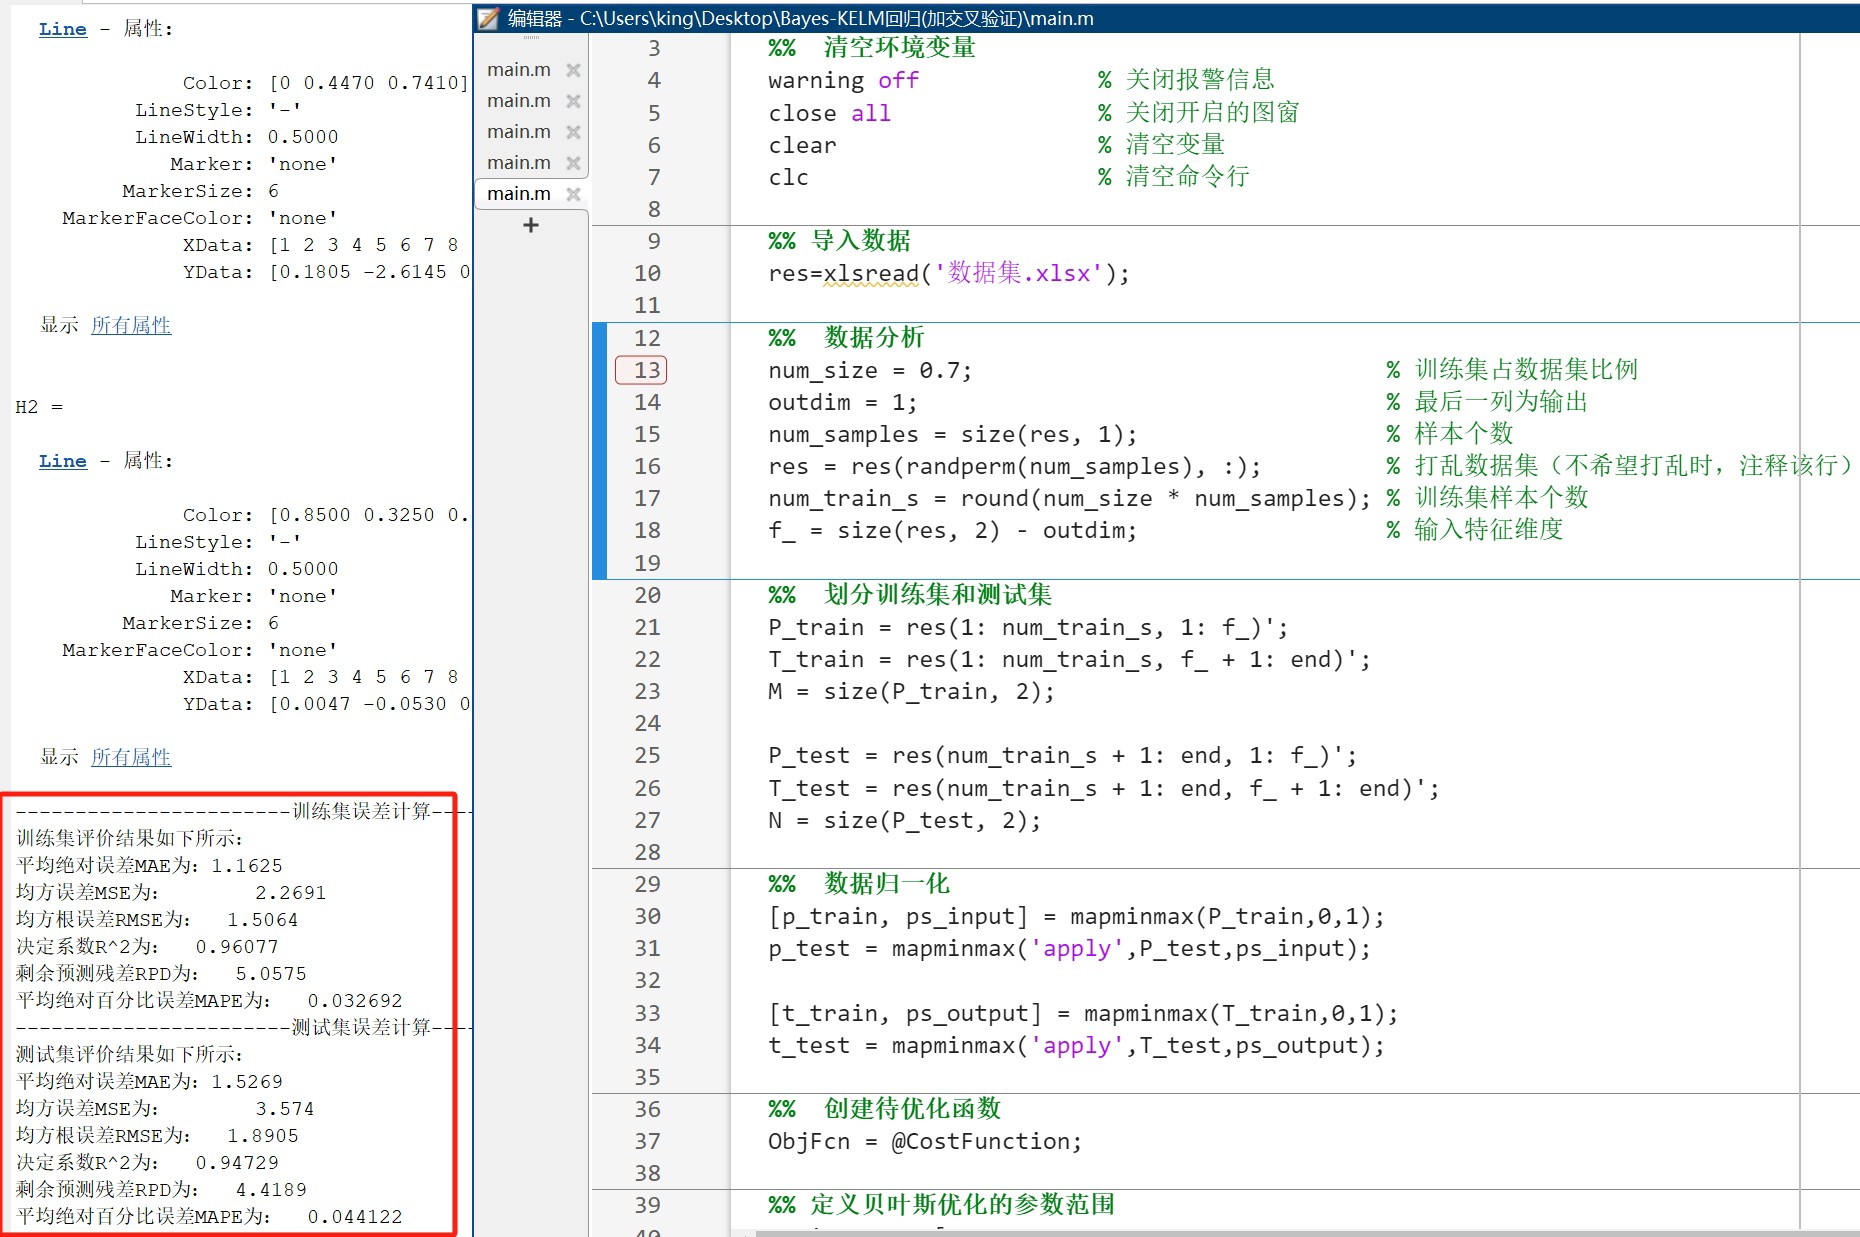This screenshot has width=1860, height=1237.
Task: Select the highlighted active main.m tab
Action: pyautogui.click(x=519, y=193)
